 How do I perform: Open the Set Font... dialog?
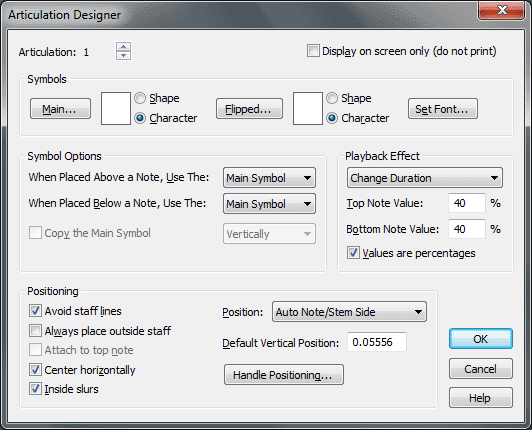tap(443, 109)
